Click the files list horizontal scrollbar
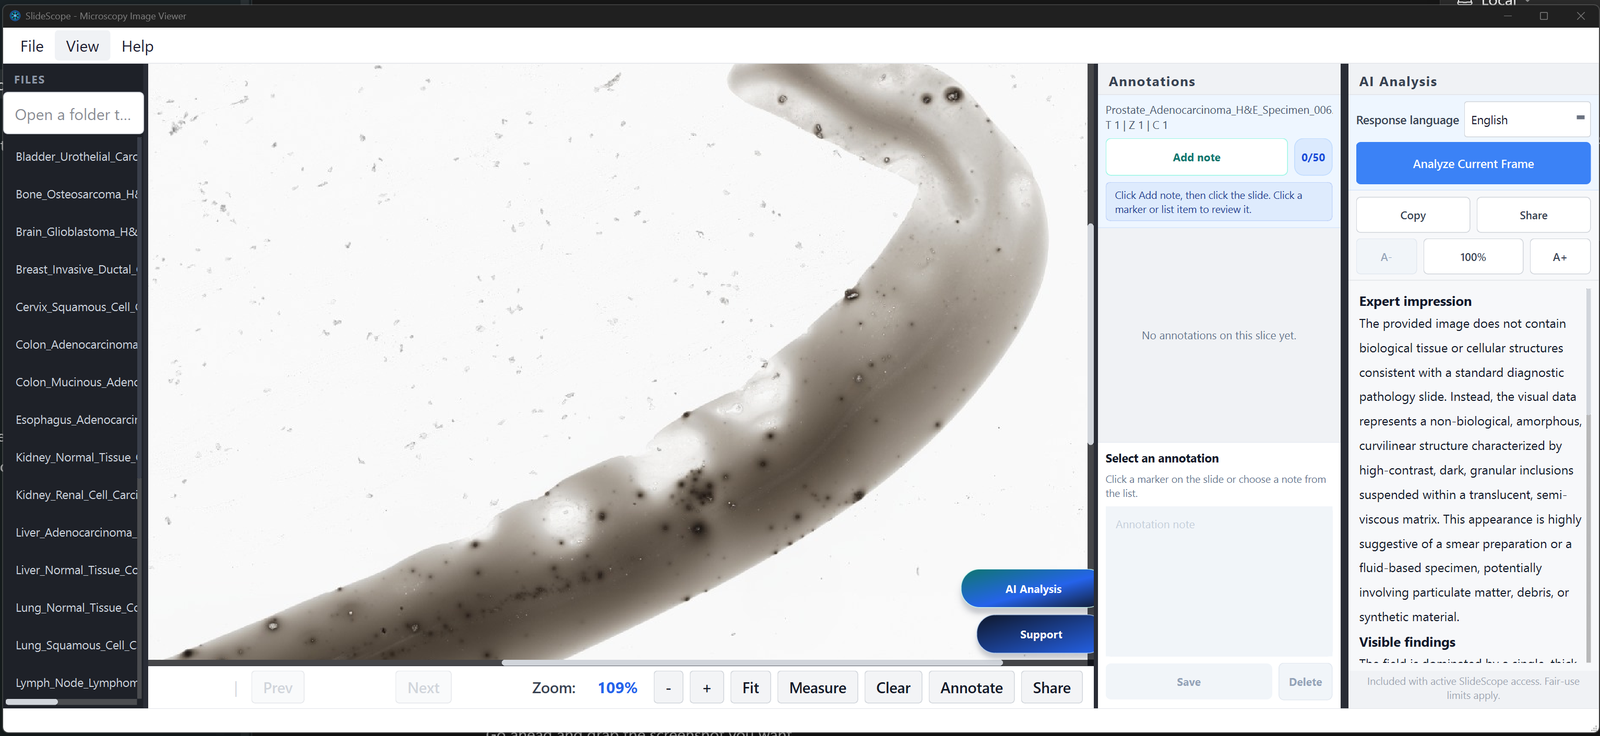Viewport: 1600px width, 736px height. (32, 702)
